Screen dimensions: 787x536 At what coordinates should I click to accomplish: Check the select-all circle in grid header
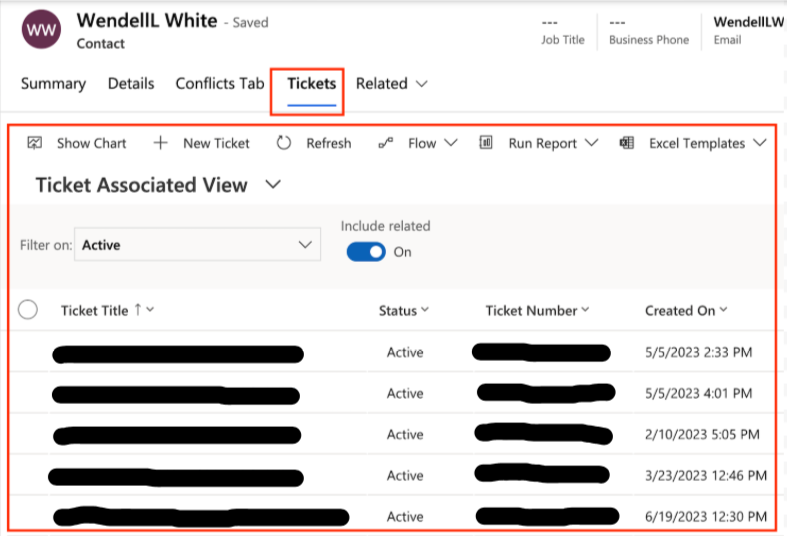(28, 310)
